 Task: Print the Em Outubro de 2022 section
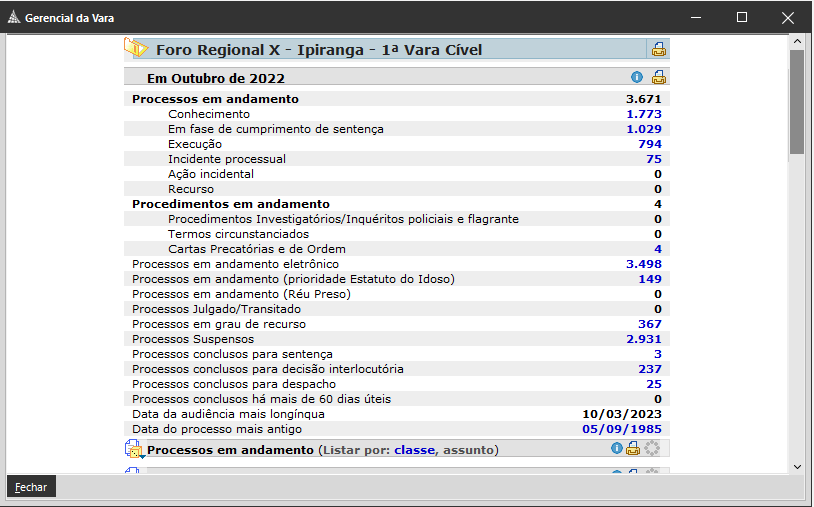coord(659,77)
